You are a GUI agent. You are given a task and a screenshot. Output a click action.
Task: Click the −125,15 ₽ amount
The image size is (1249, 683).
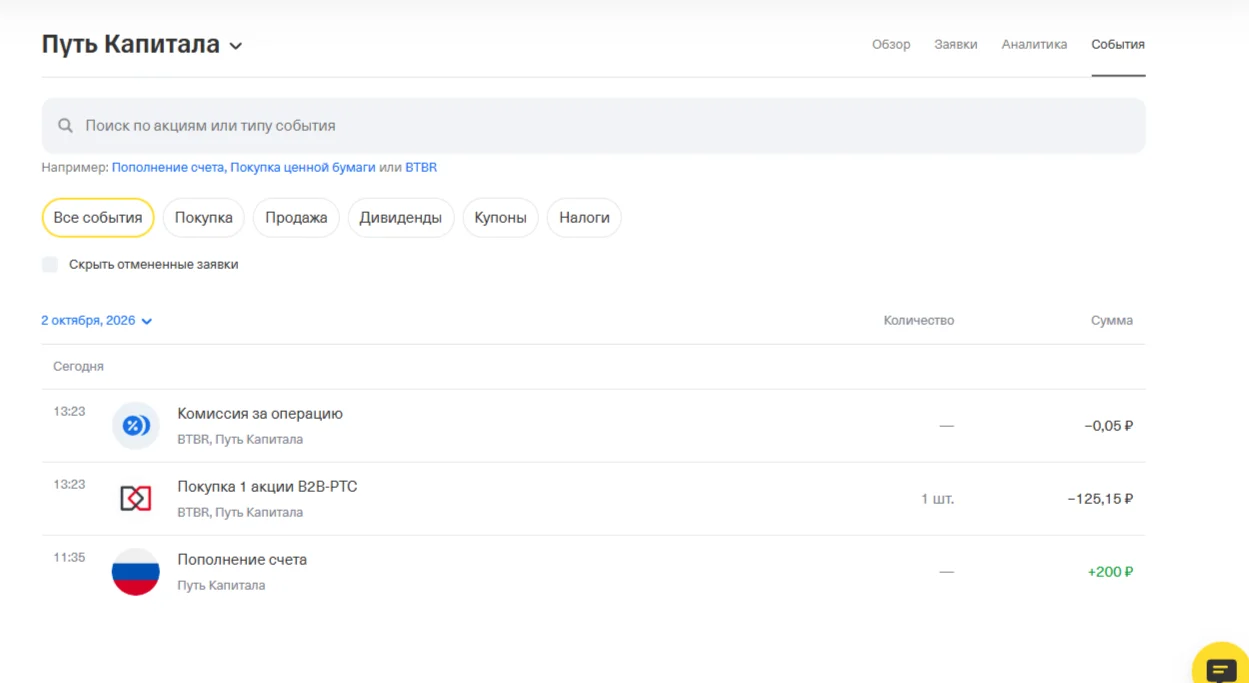[x=1100, y=499]
